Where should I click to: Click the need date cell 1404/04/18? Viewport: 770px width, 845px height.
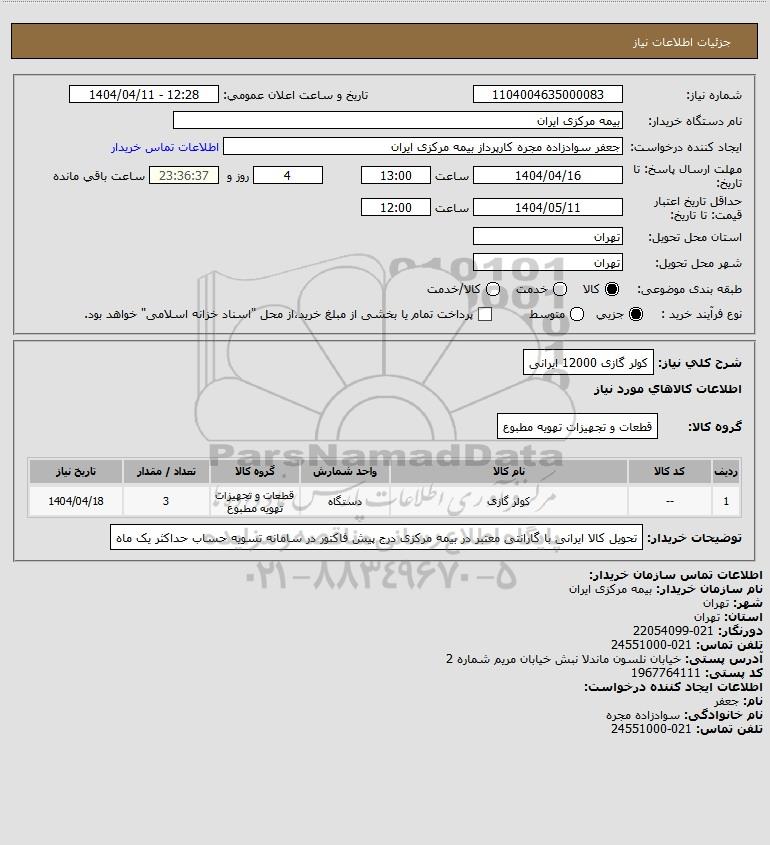click(75, 501)
